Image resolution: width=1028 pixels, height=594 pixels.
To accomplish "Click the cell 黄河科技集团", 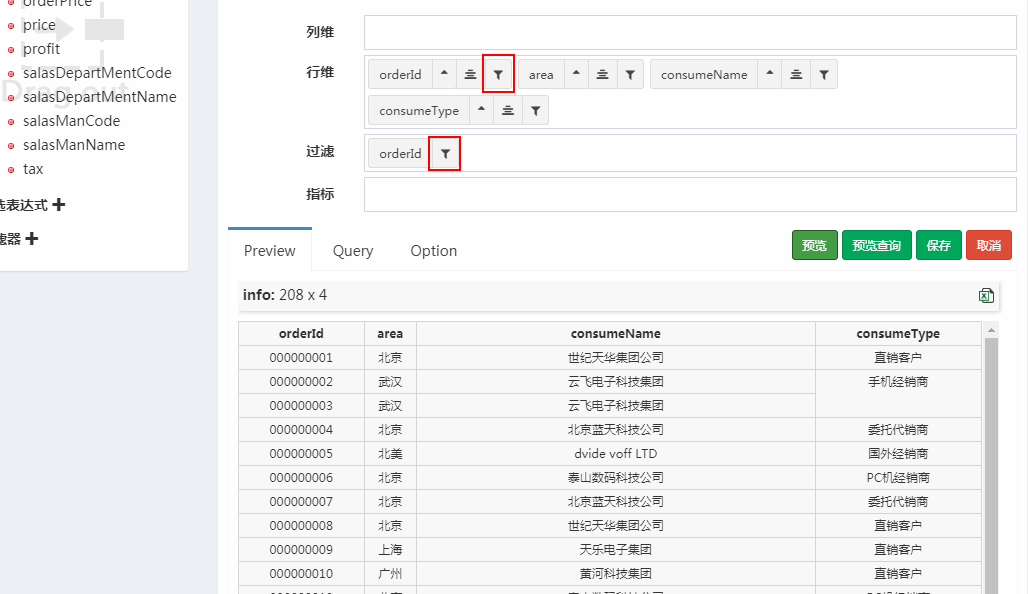I will (616, 574).
